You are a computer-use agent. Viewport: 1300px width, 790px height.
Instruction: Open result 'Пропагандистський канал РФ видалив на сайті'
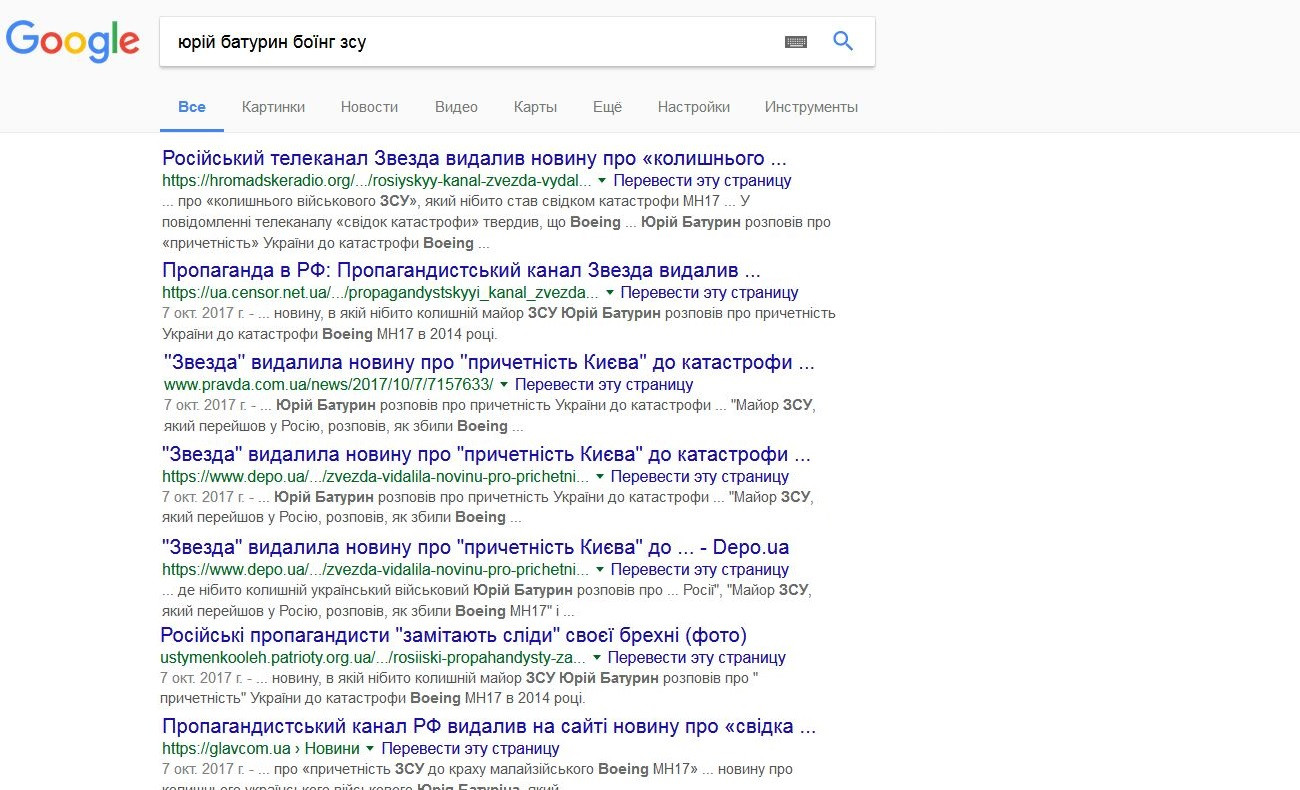[x=489, y=726]
